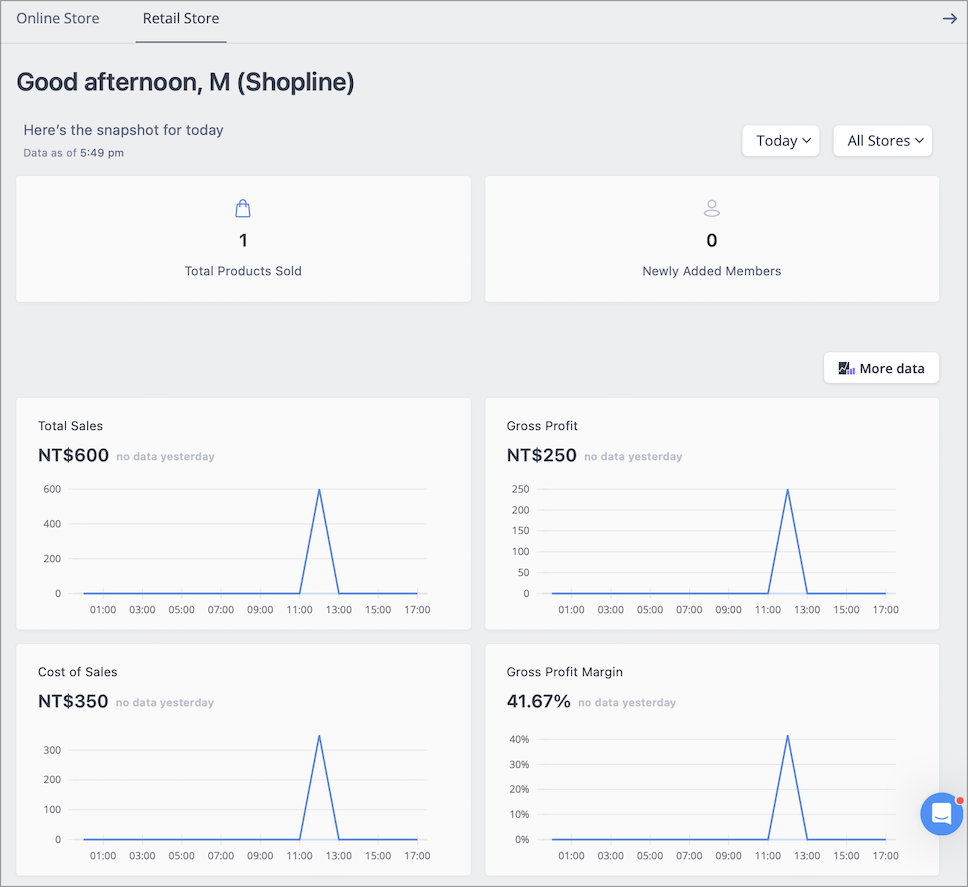Click the Cost of Sales chart title
This screenshot has height=887, width=968.
[78, 672]
